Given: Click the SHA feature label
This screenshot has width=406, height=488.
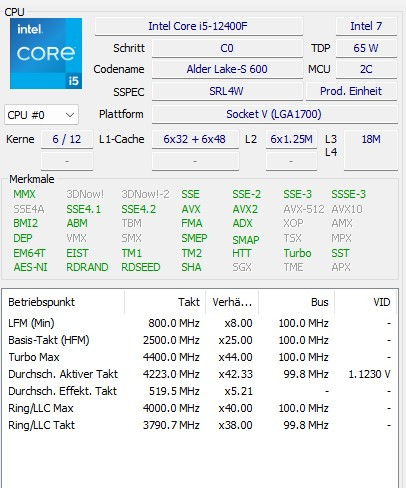Looking at the screenshot, I should click(191, 267).
